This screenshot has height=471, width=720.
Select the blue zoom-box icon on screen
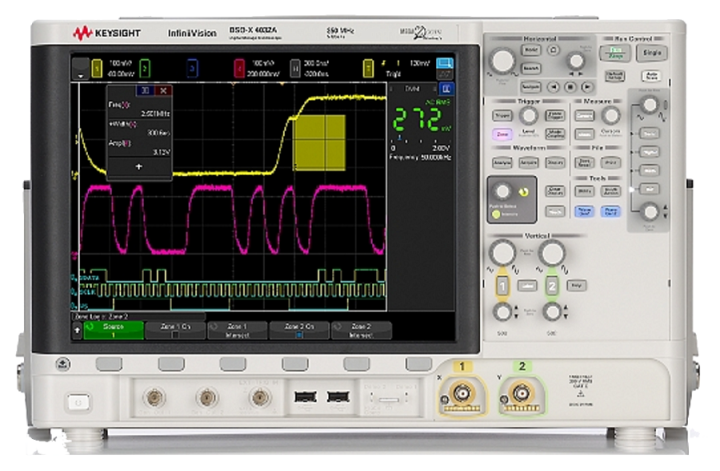444,63
